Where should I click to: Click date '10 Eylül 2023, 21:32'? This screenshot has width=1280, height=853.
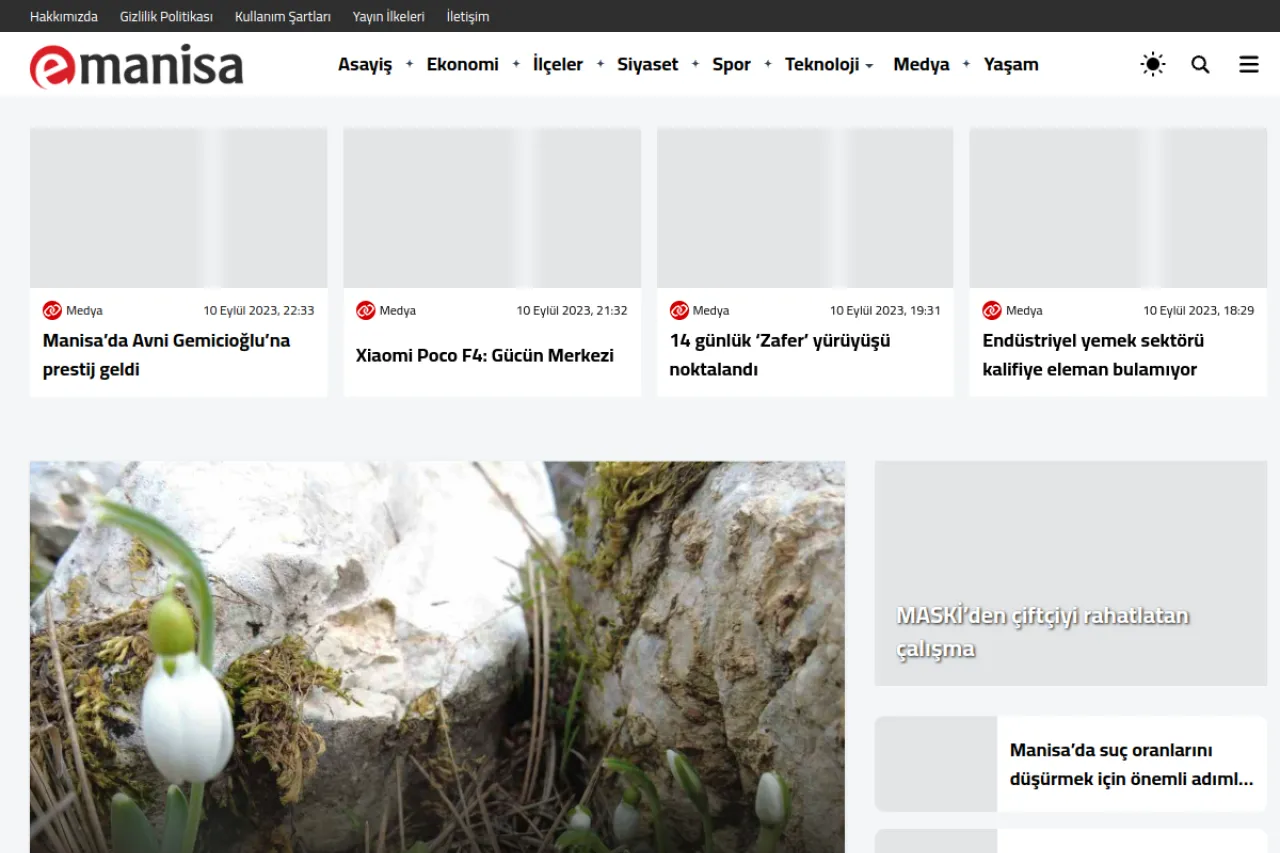point(572,310)
